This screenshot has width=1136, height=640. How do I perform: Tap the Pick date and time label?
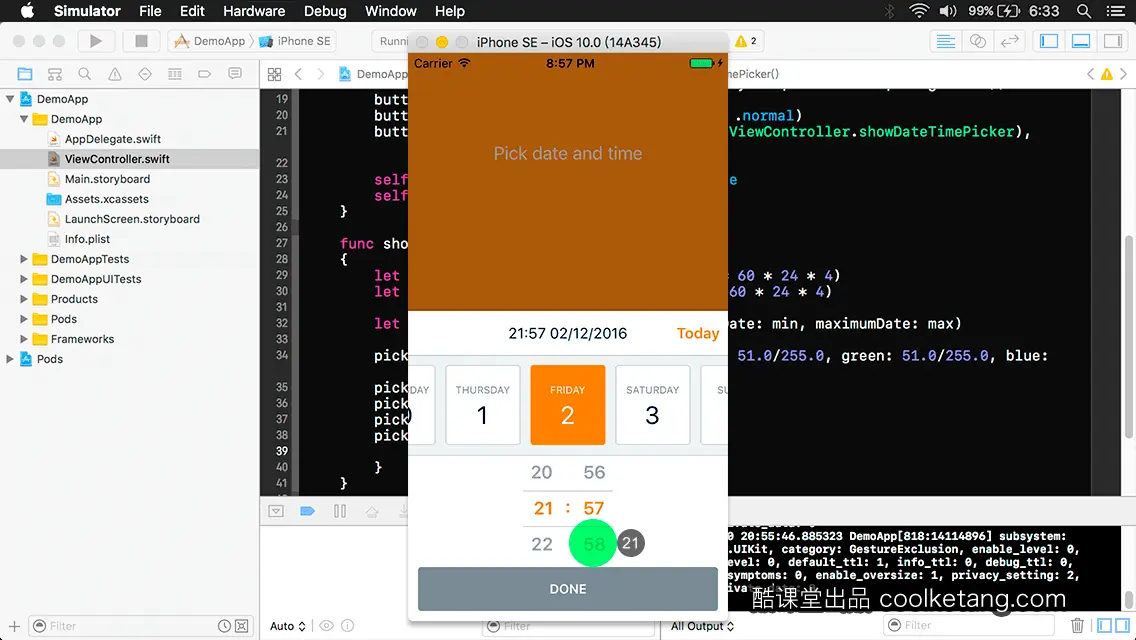[568, 153]
